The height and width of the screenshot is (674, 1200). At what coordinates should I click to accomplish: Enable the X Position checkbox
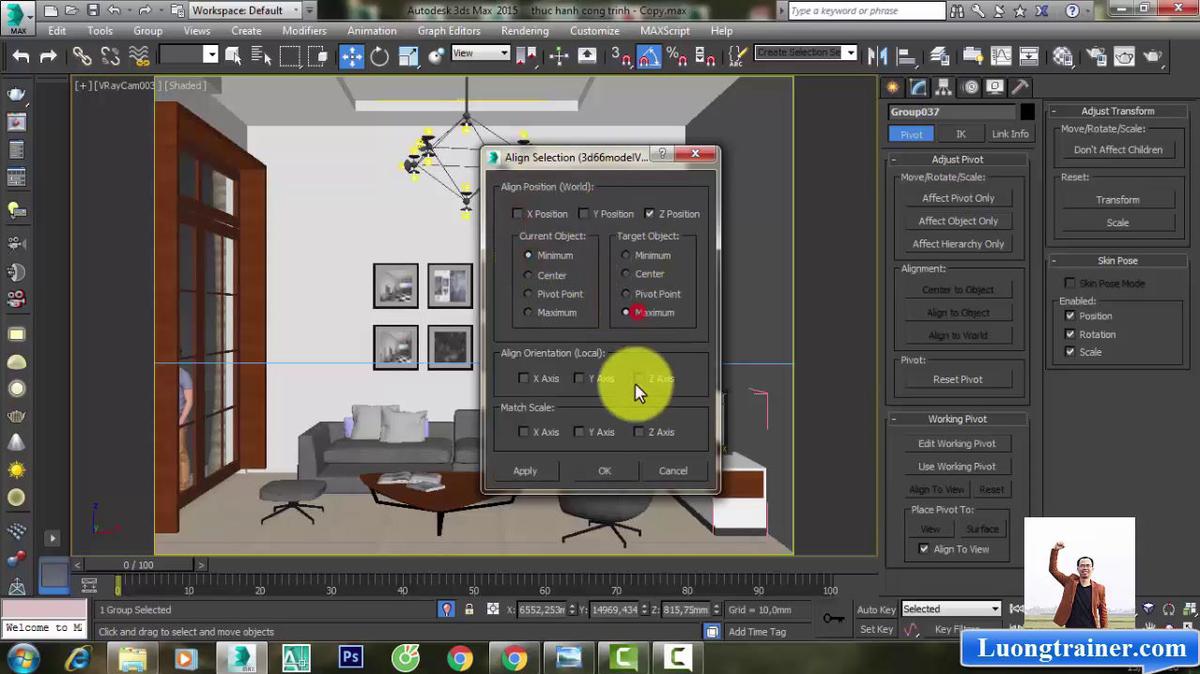(x=517, y=214)
